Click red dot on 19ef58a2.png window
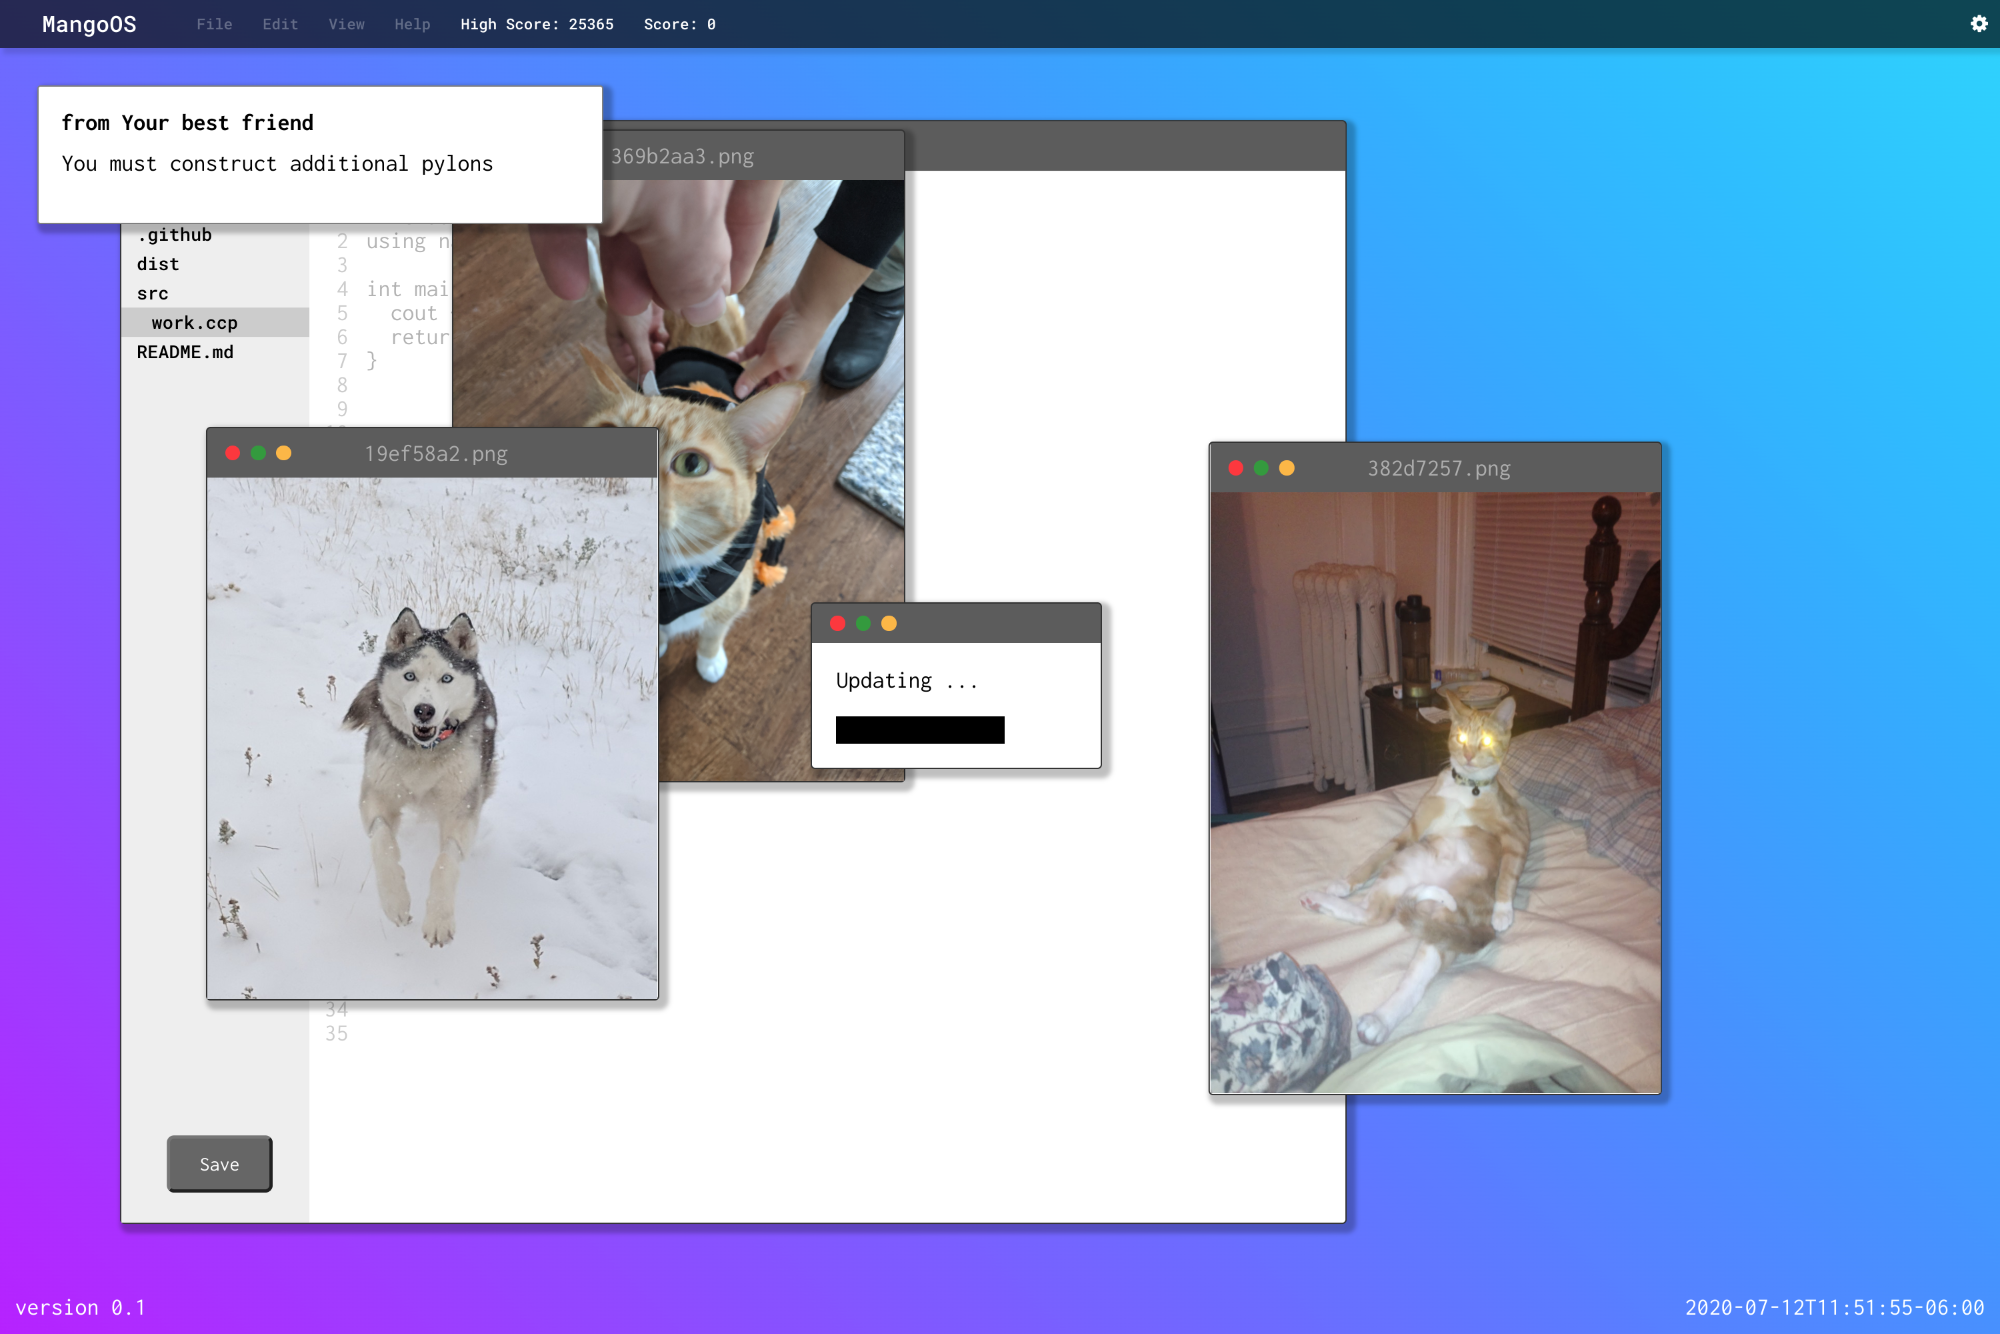This screenshot has height=1334, width=2000. point(233,453)
